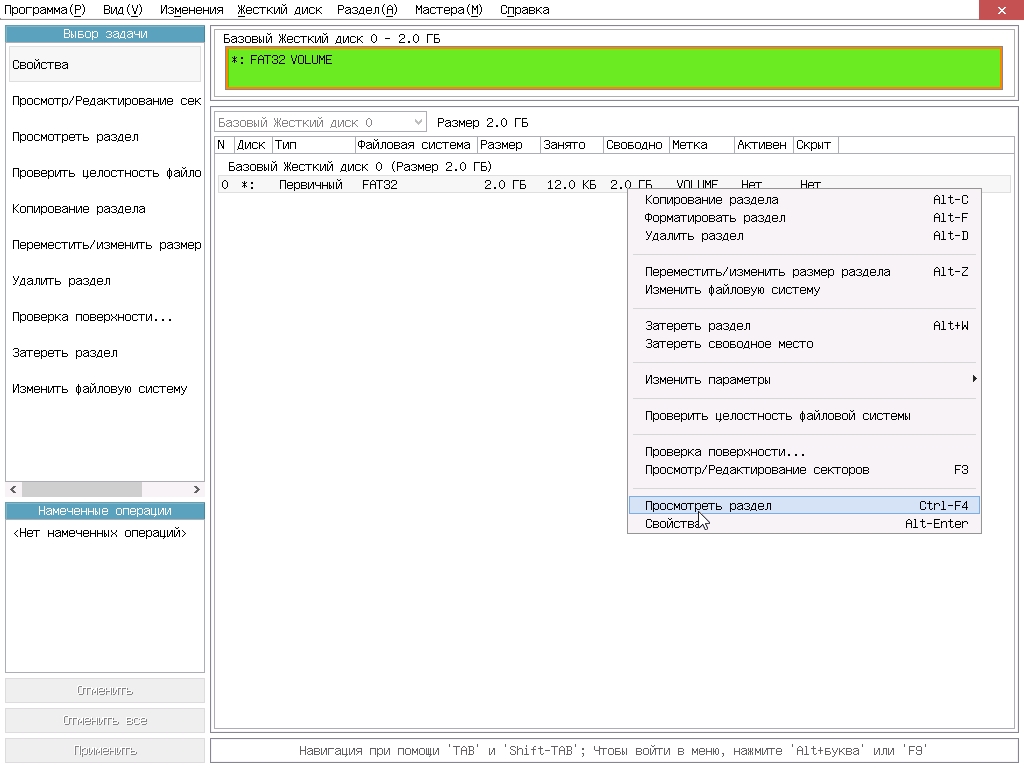Open the Мастера menu
Screen dimensions: 1024x768
tap(448, 10)
